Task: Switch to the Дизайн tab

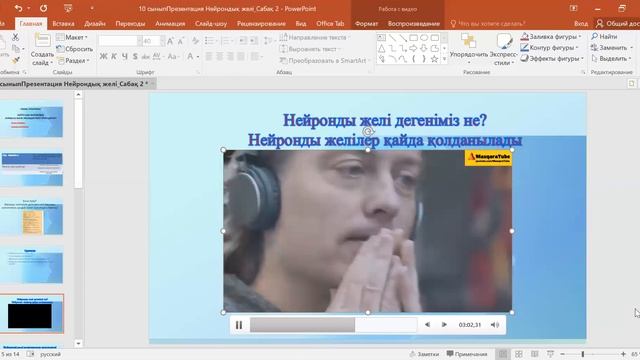Action: 95,24
